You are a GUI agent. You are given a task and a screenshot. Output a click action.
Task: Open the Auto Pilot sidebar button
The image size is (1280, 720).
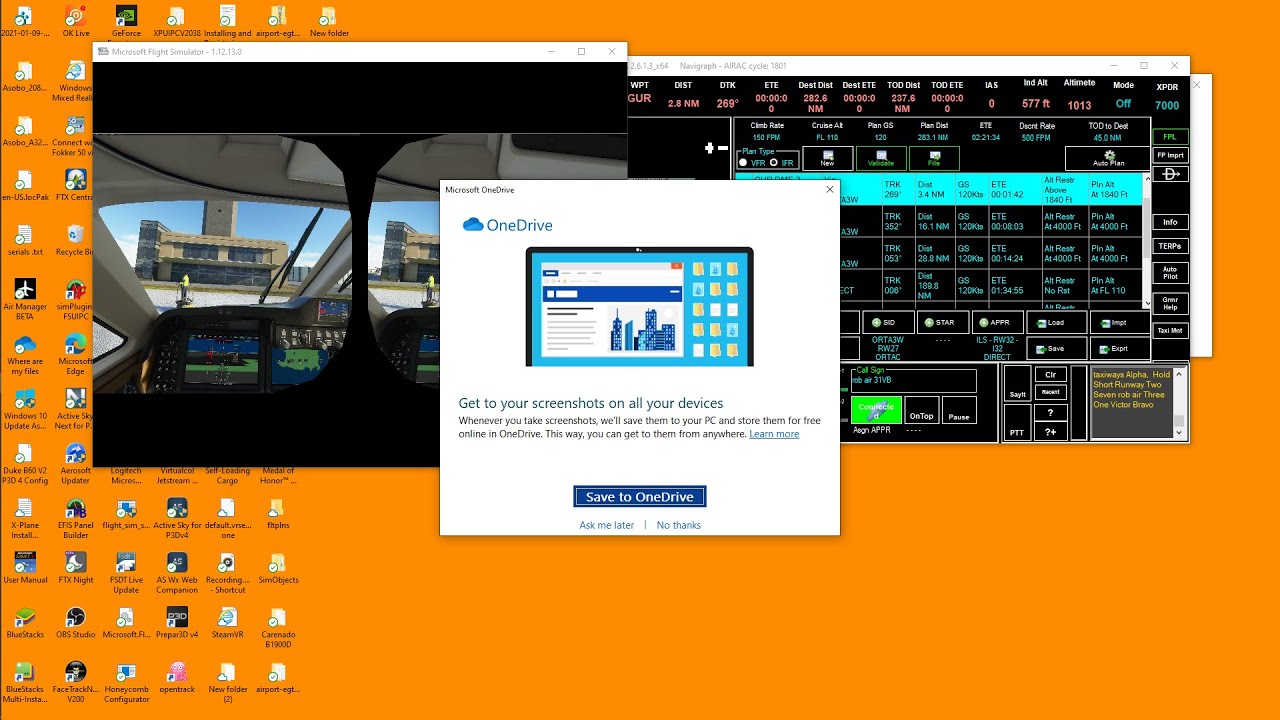click(1170, 273)
